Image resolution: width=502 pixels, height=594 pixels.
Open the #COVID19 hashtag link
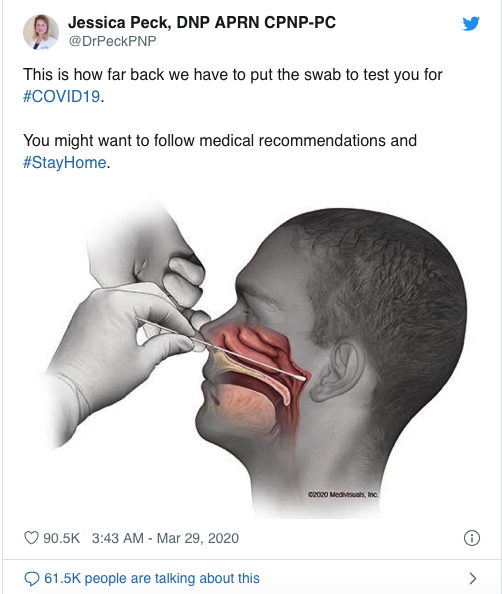(x=62, y=96)
